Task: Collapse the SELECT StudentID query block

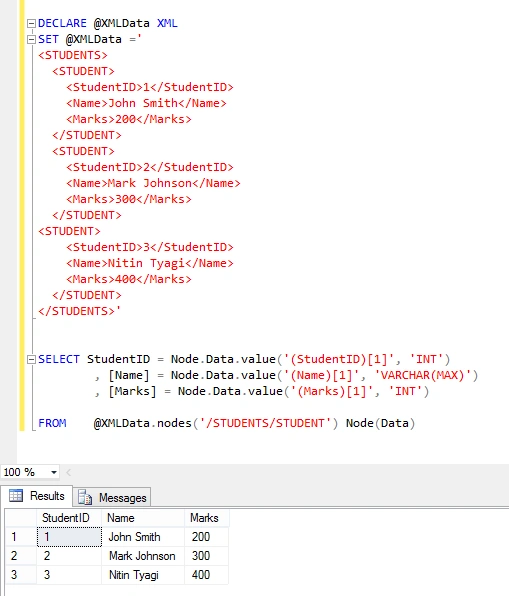Action: (31, 360)
